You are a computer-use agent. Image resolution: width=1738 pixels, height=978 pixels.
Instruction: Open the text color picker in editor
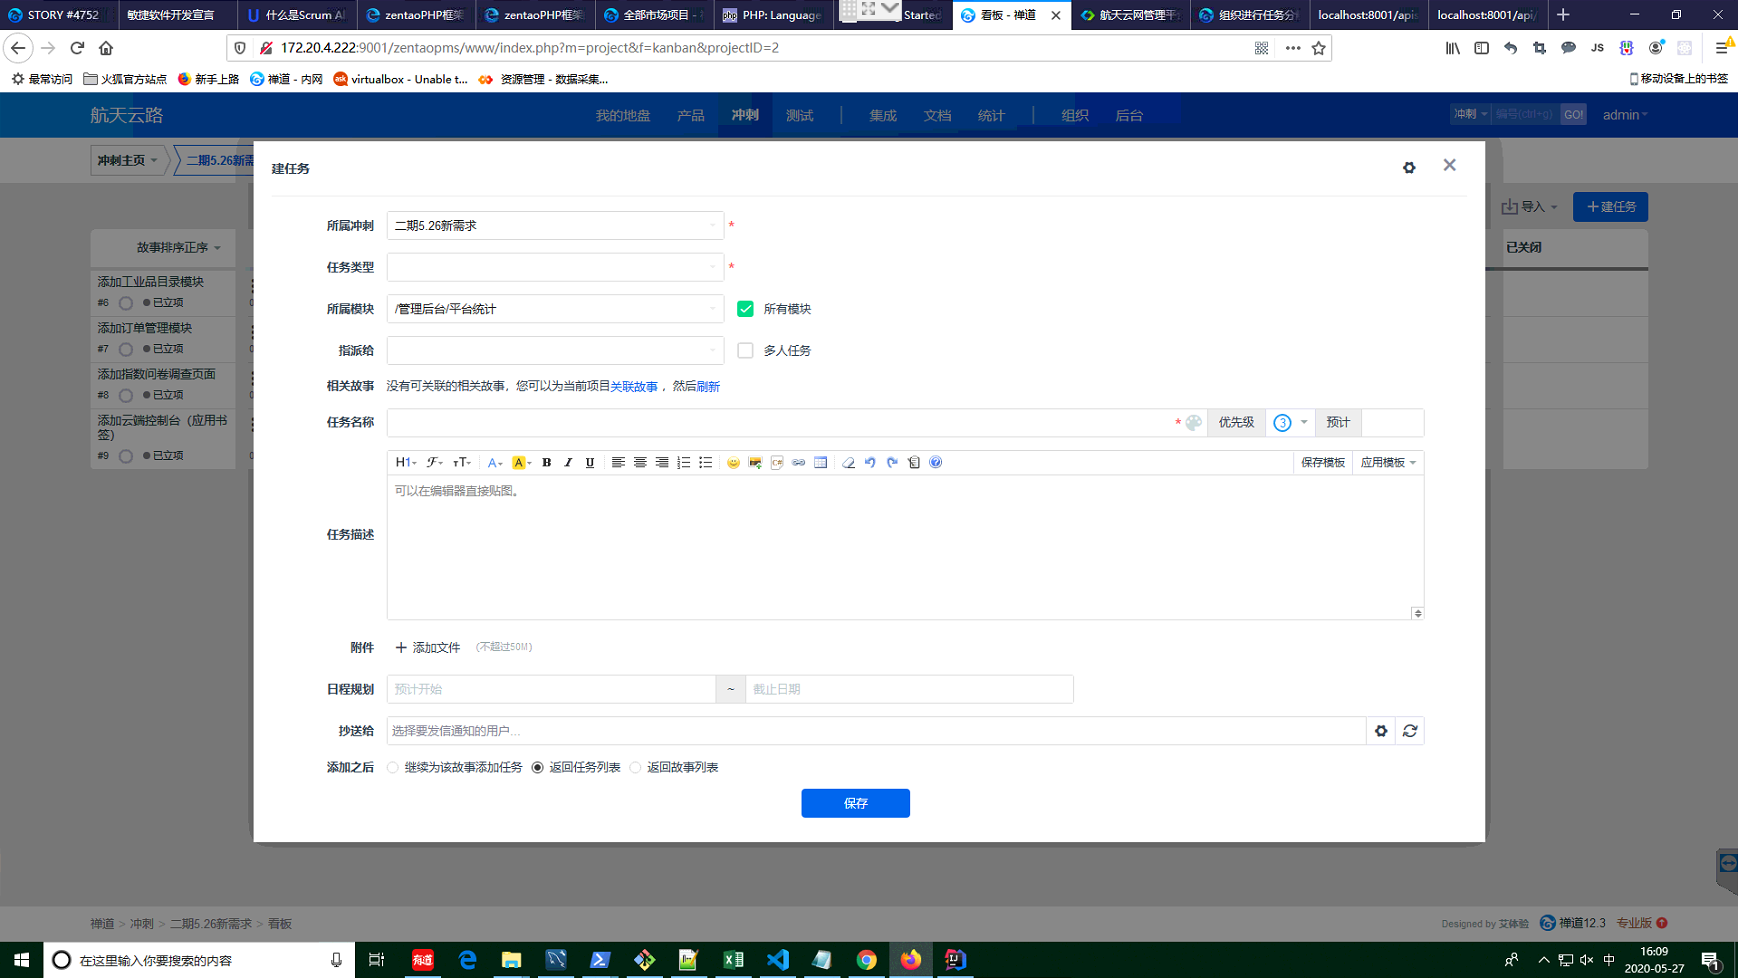tap(494, 462)
